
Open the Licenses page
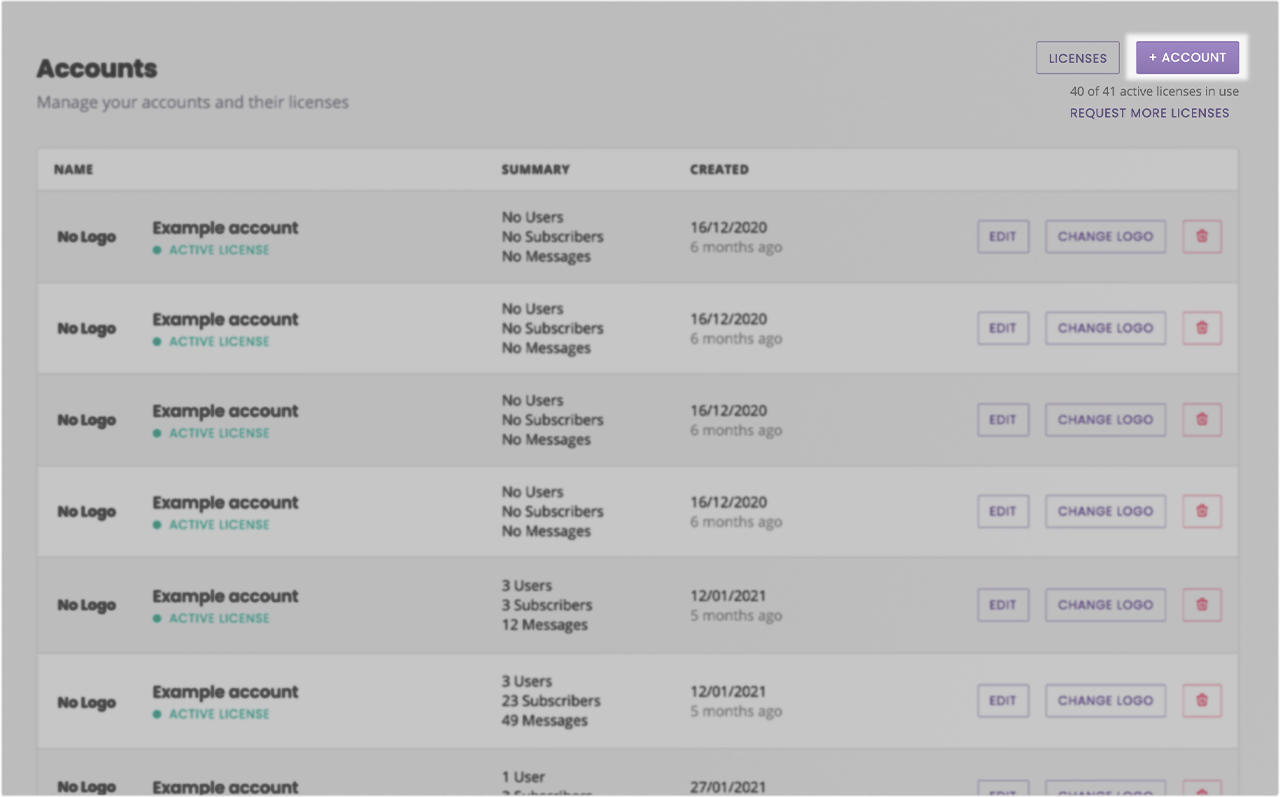(x=1077, y=57)
